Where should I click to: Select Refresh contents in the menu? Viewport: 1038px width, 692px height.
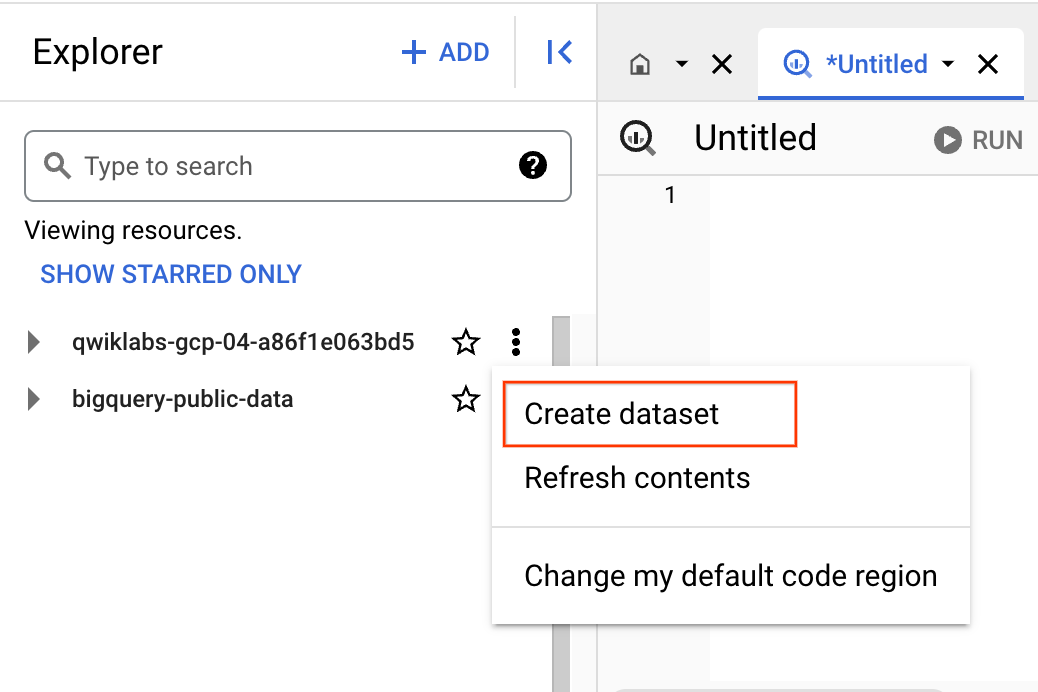pos(637,478)
